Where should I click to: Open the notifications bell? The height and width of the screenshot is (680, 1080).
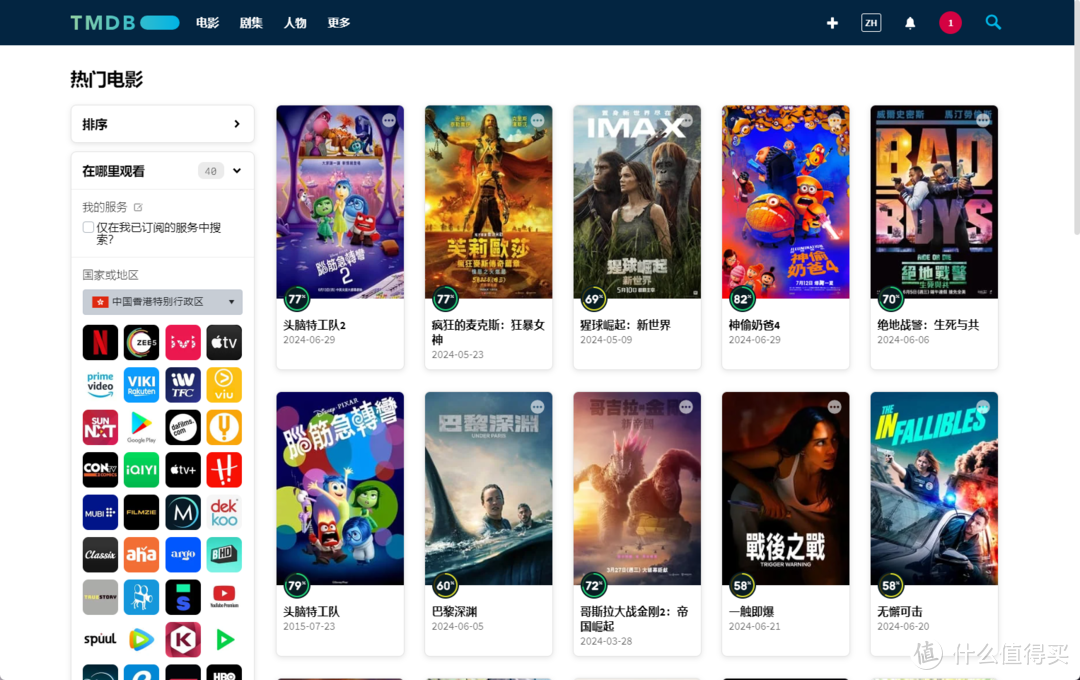[910, 23]
